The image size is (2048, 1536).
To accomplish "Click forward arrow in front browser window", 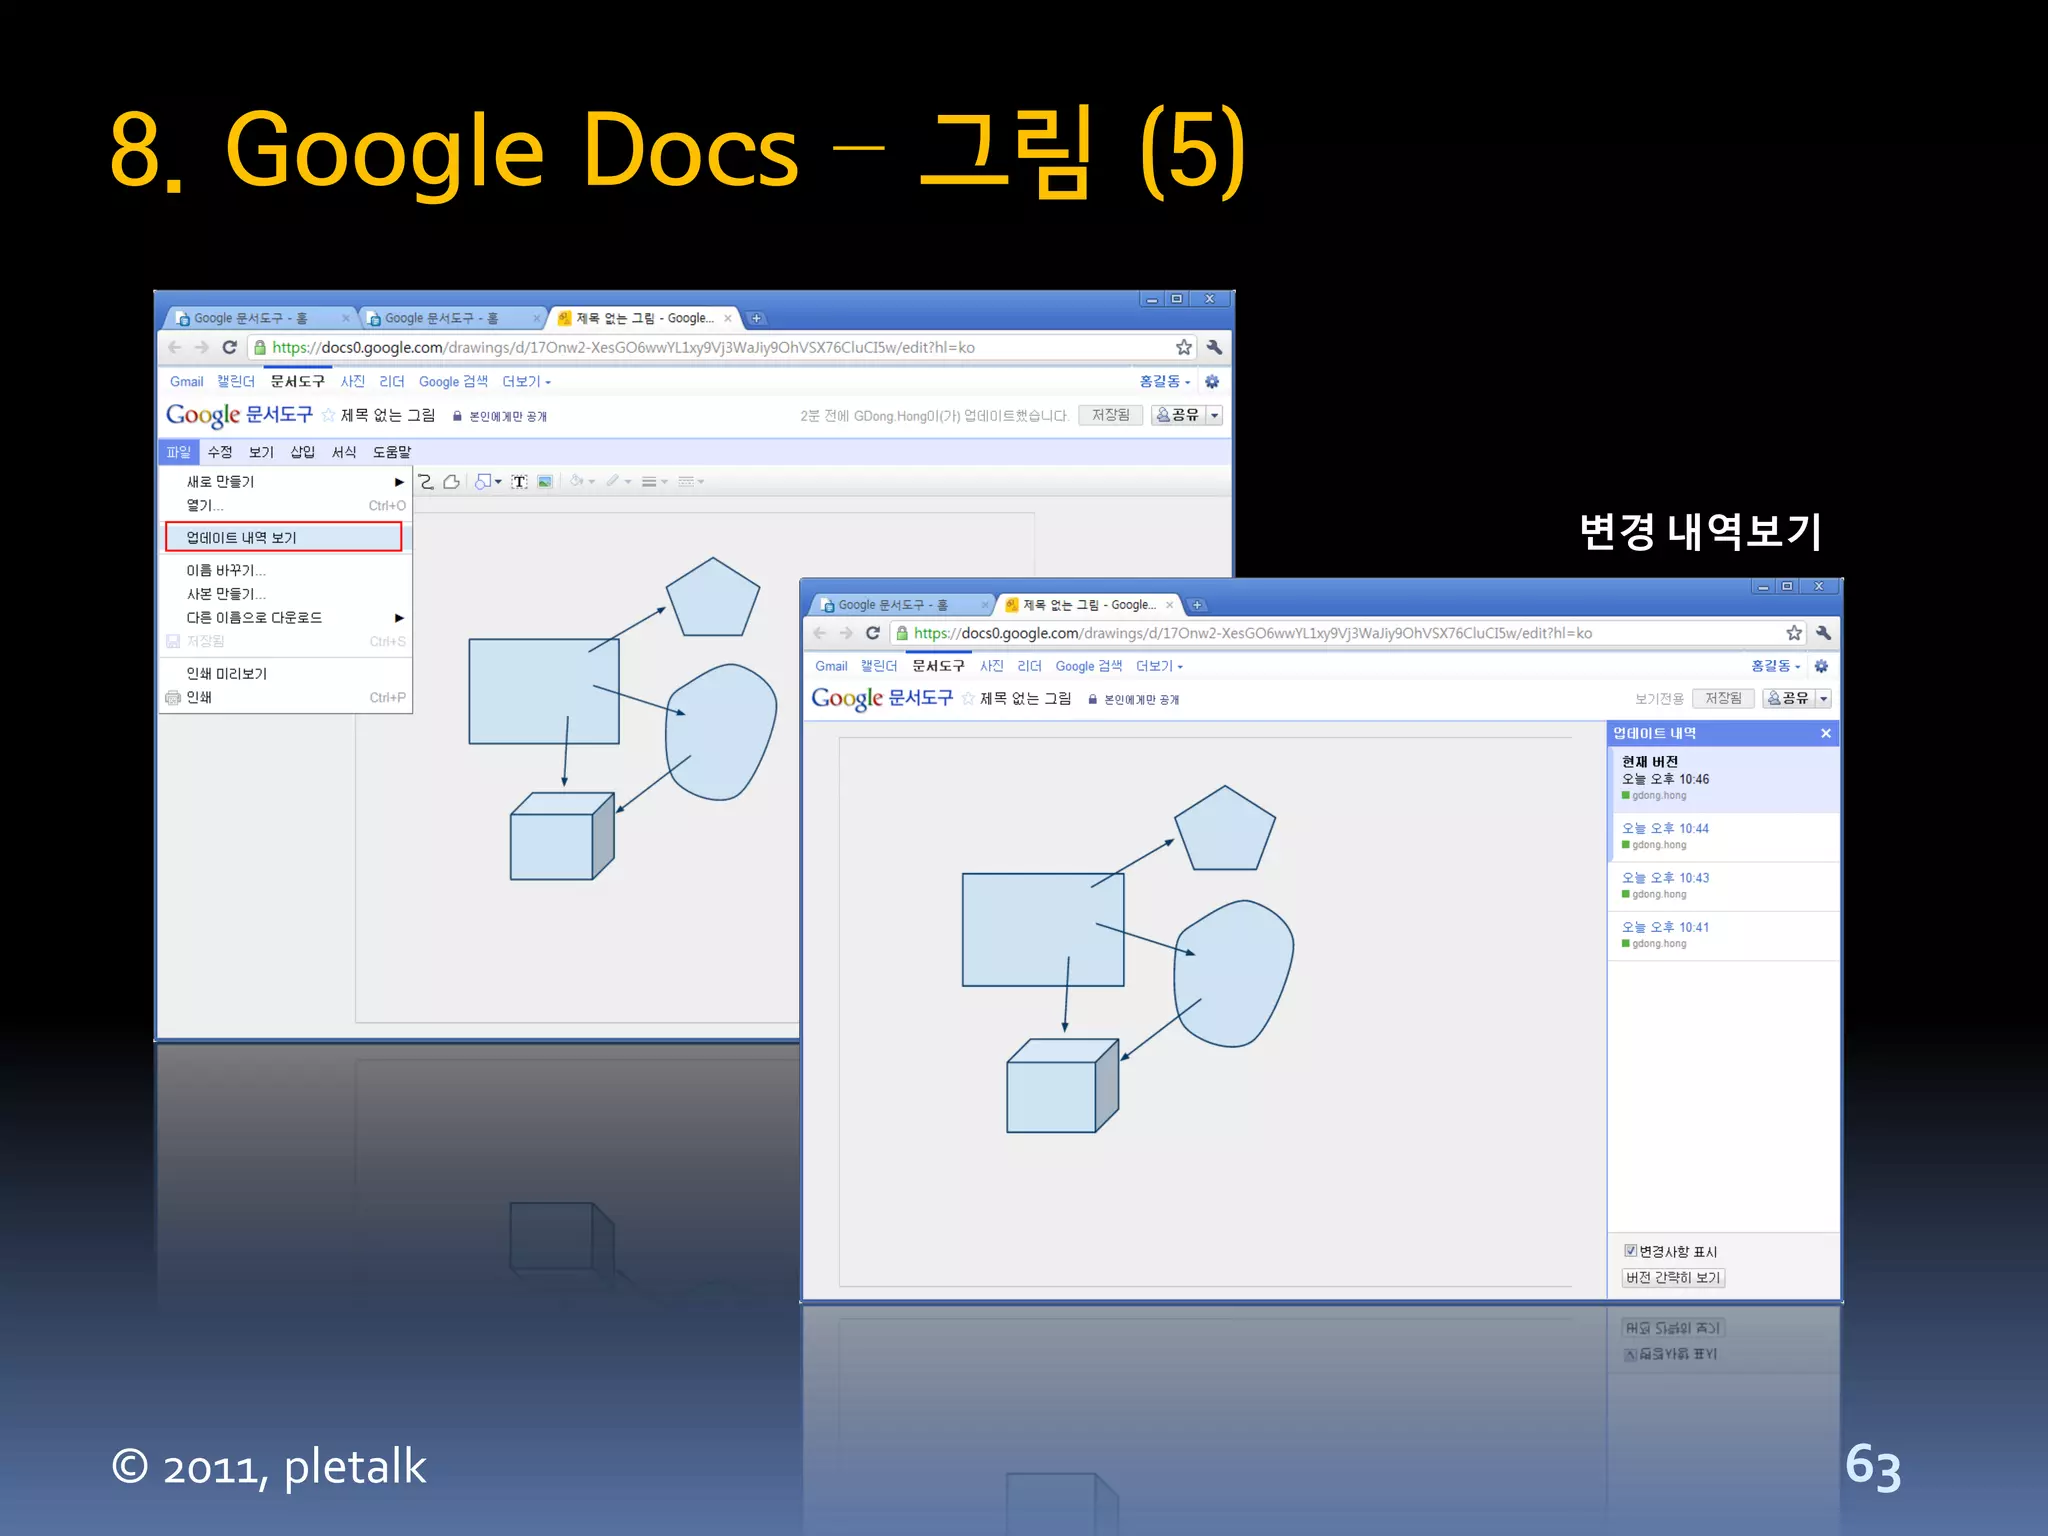I will 846,633.
